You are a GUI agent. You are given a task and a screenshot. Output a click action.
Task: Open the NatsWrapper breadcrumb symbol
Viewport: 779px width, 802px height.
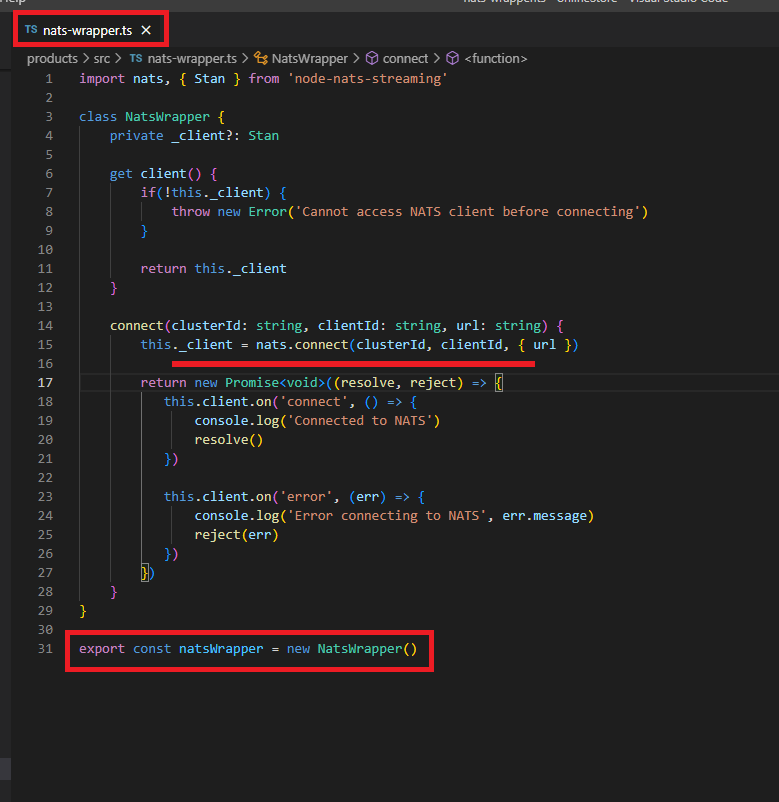coord(309,59)
